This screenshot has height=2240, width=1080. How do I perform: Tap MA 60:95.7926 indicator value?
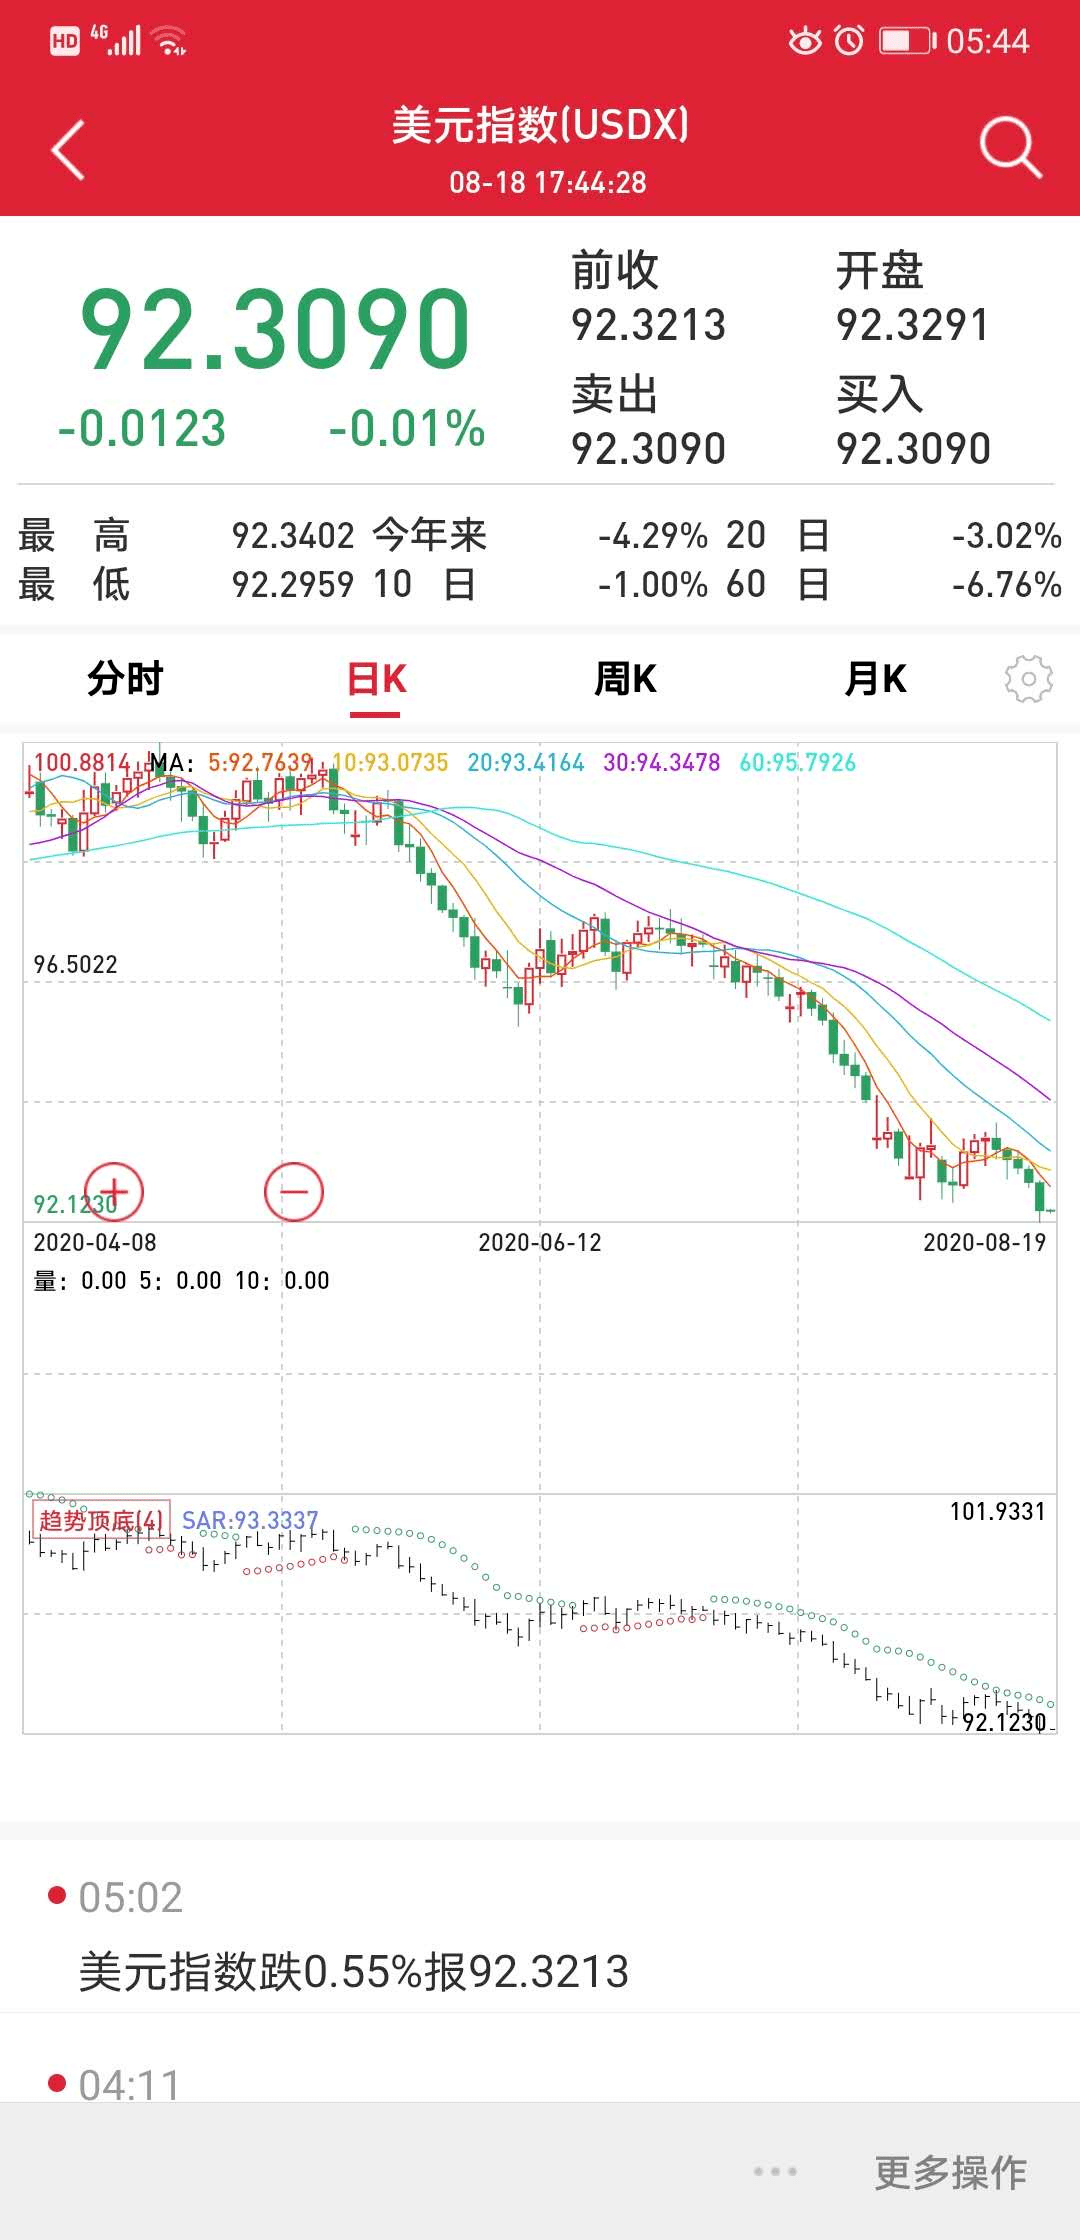(798, 762)
